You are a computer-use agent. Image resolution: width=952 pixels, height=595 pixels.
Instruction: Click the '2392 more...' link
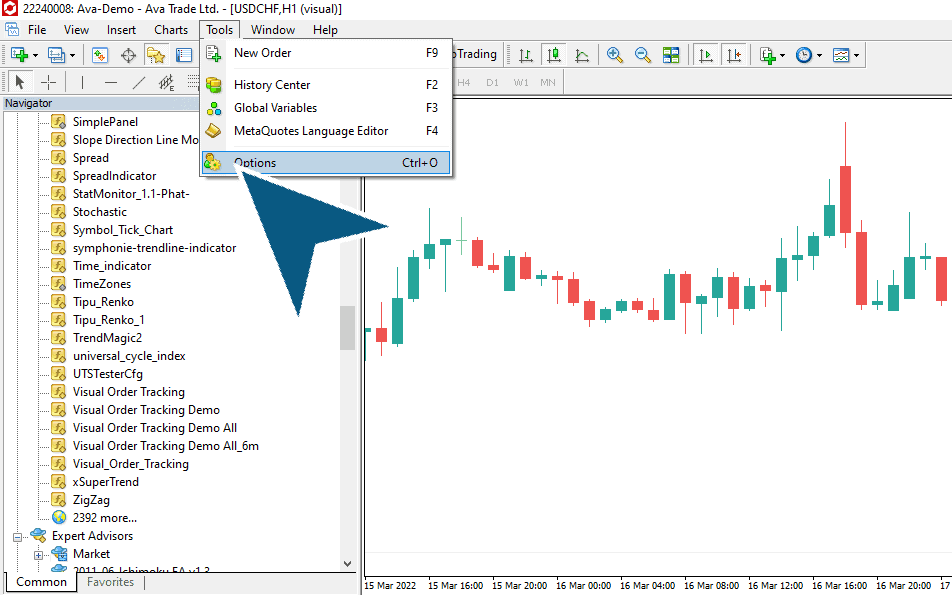pyautogui.click(x=104, y=518)
